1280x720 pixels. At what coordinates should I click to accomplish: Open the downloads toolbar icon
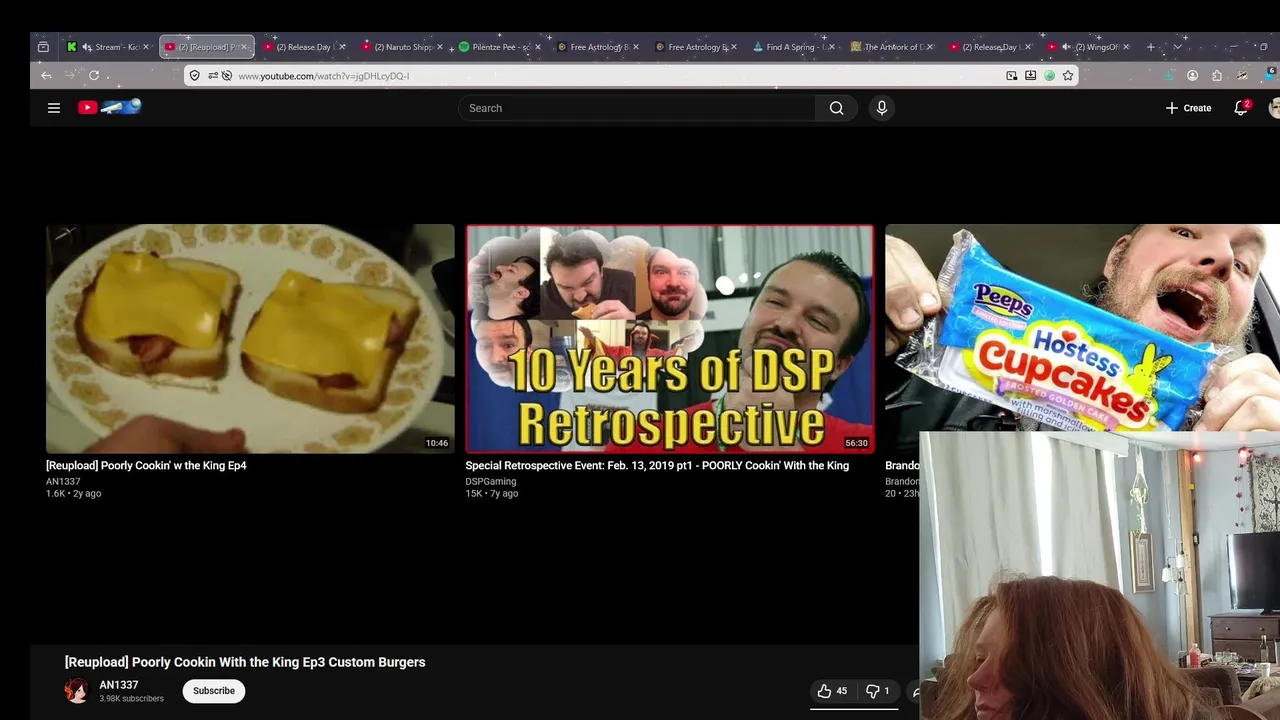1169,75
